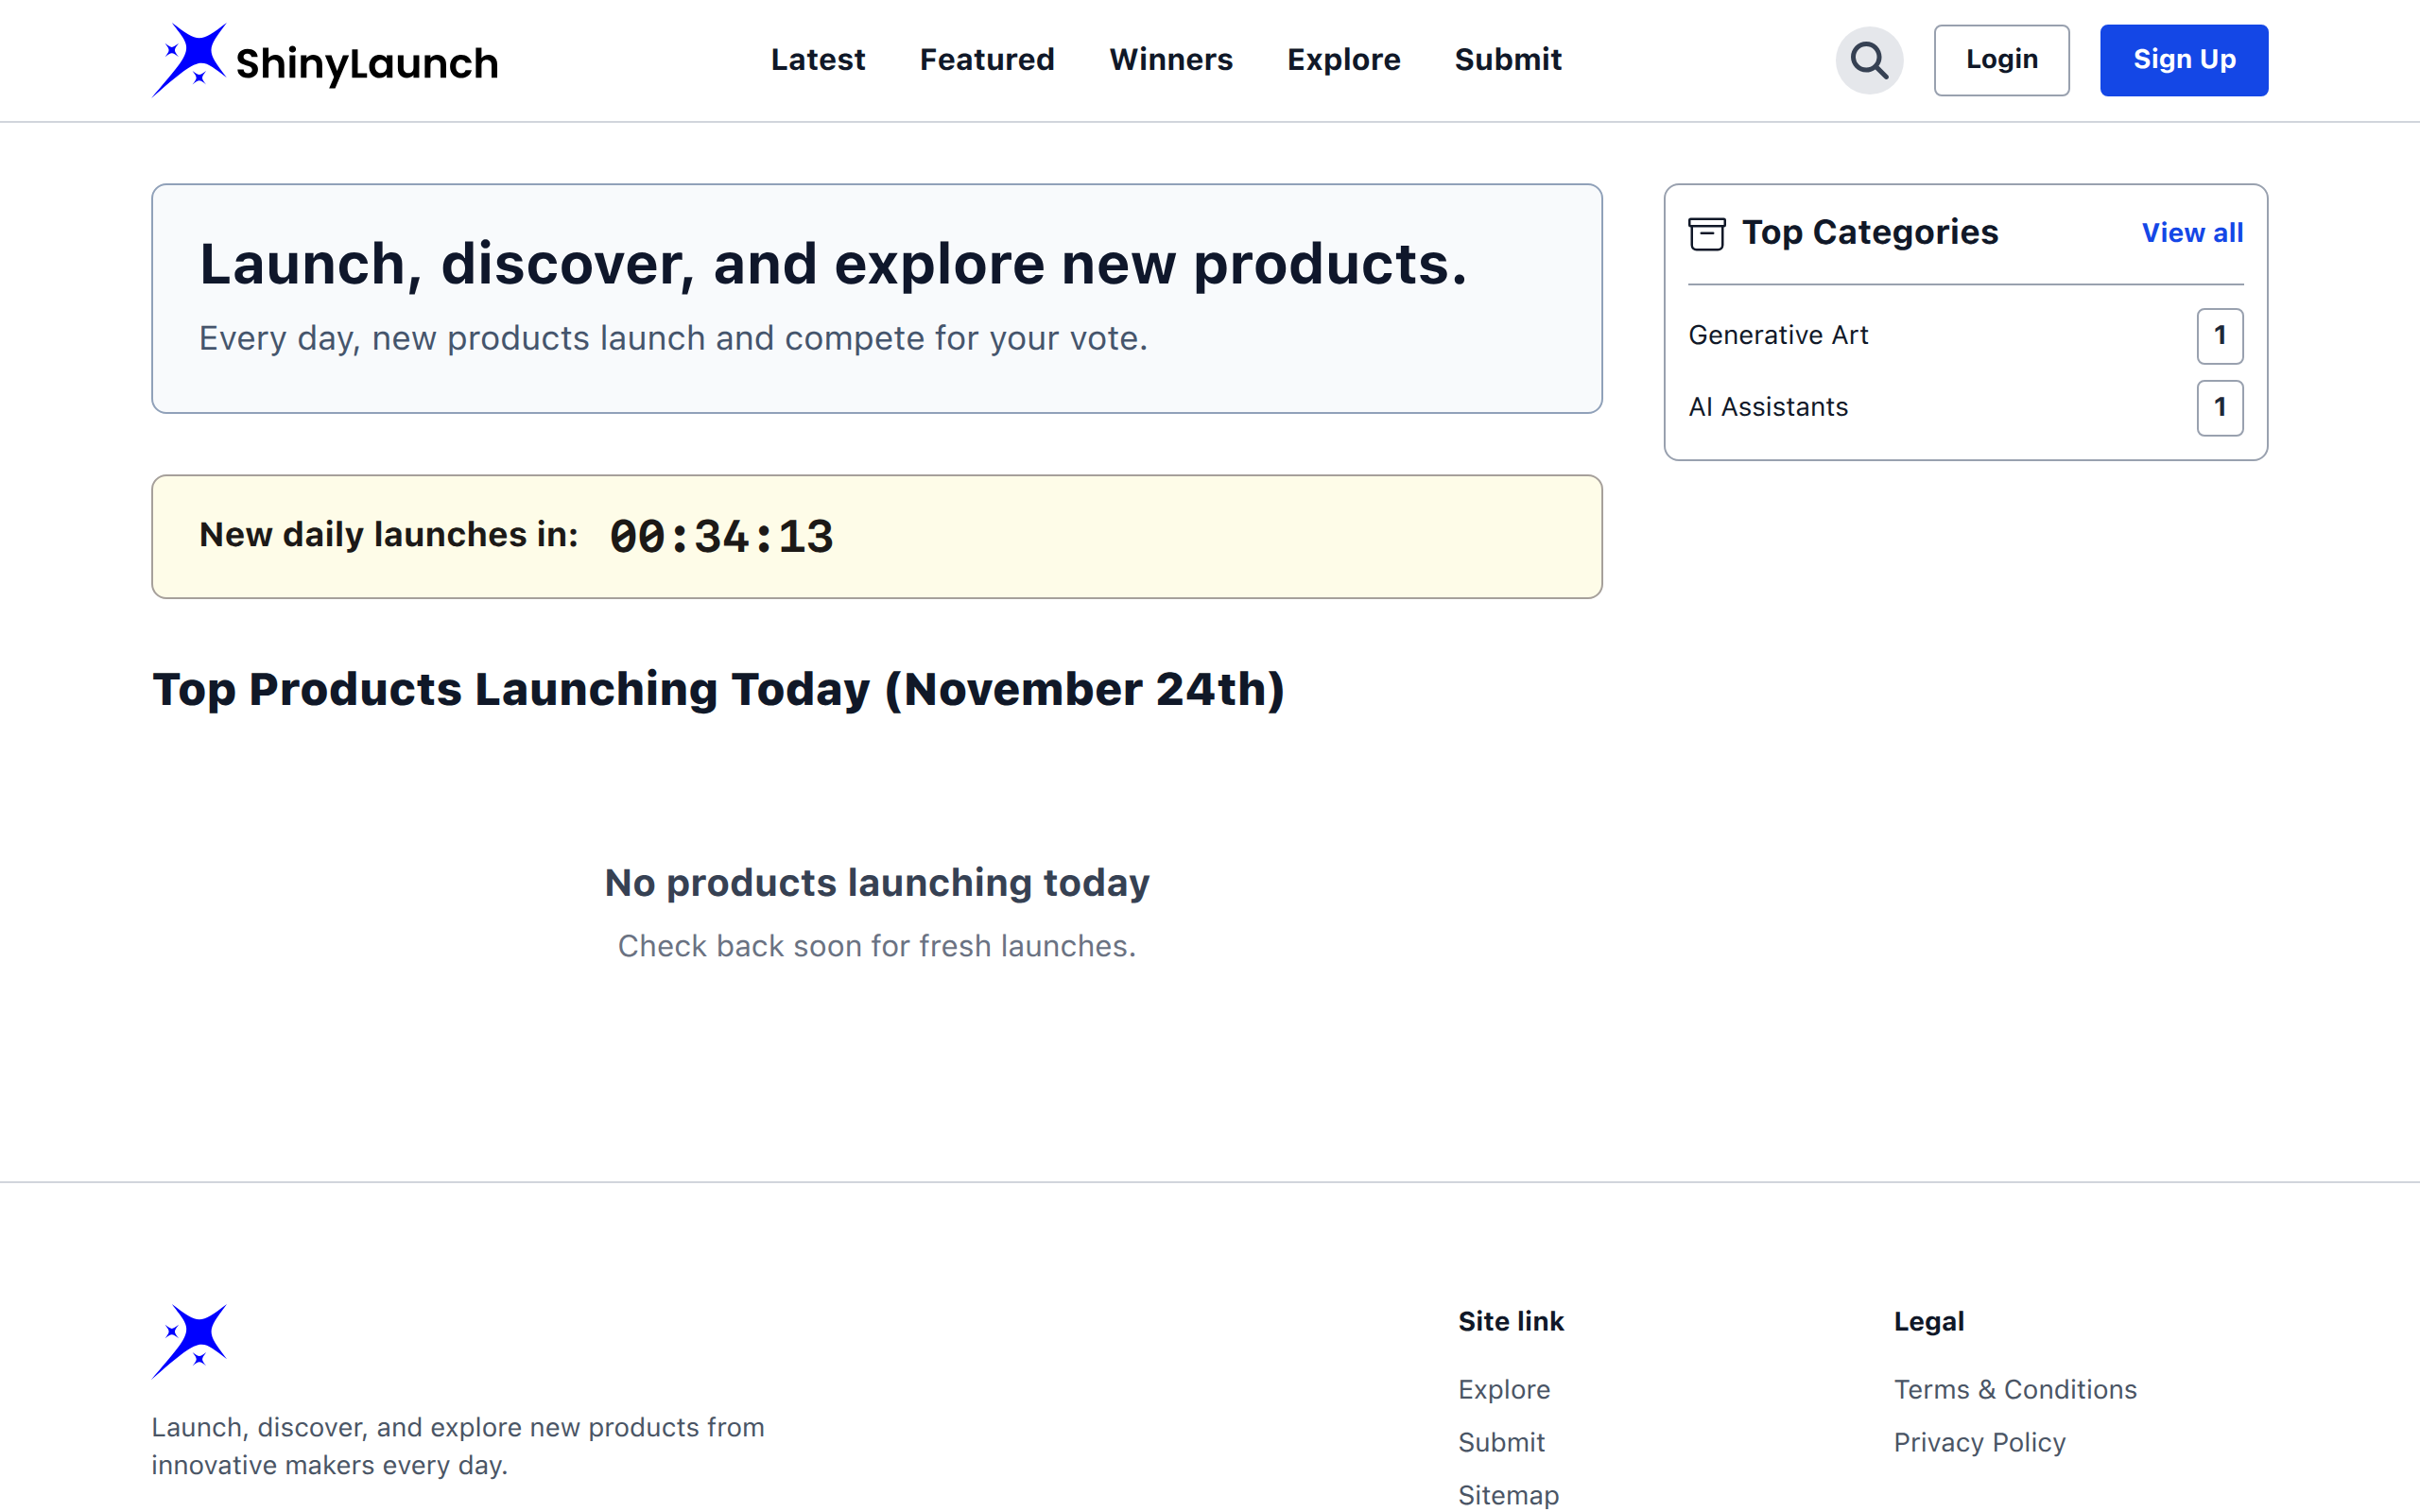The width and height of the screenshot is (2420, 1512).
Task: Click the archive icon beside Top Categories
Action: 1708,233
